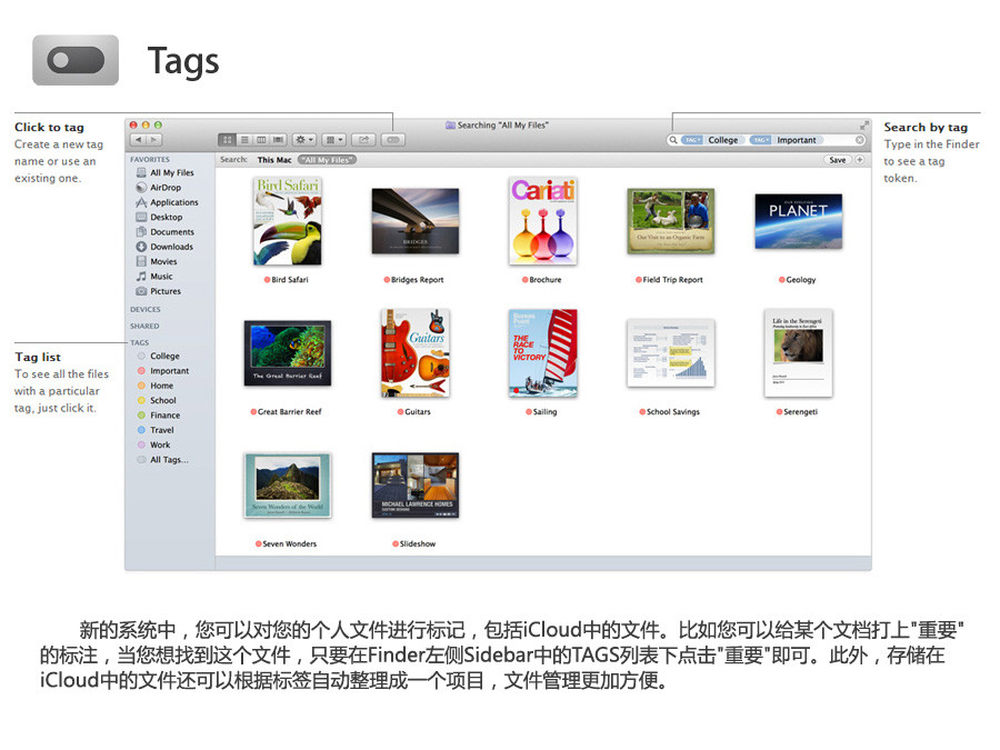Click the "Brochure" file name label
1000x750 pixels.
point(545,280)
